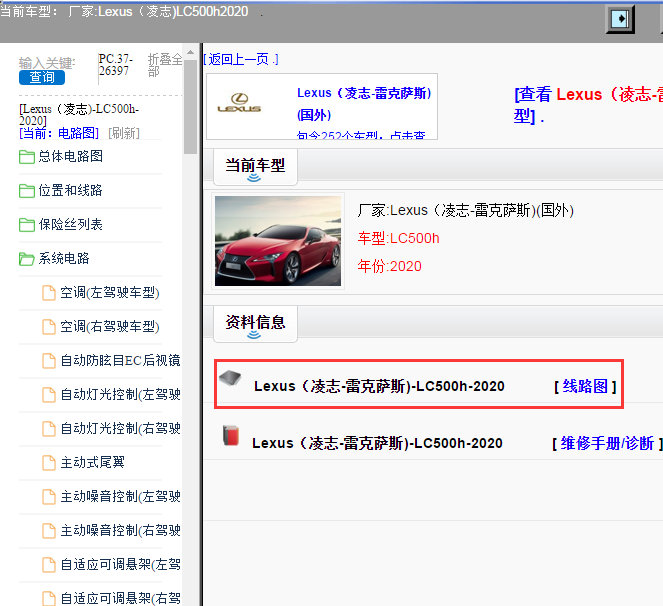The width and height of the screenshot is (663, 606).
Task: Collapse the 系统电路 folder
Action: point(64,258)
